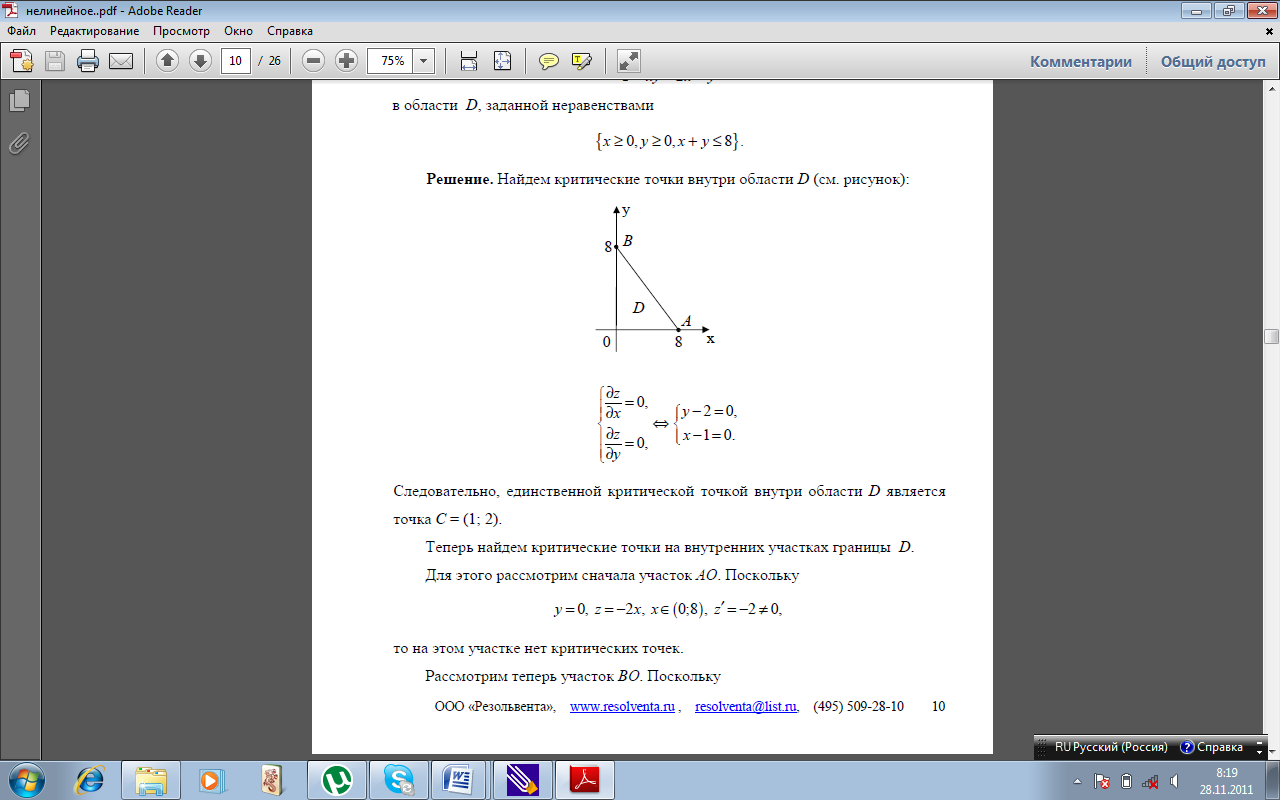This screenshot has height=800, width=1280.
Task: Open the Окно menu
Action: 240,31
